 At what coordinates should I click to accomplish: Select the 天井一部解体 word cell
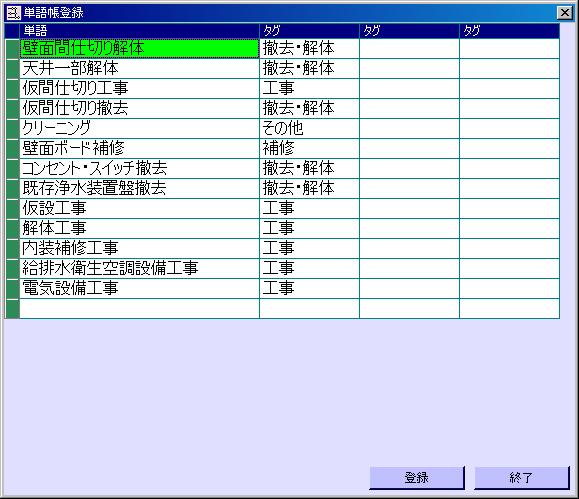point(140,68)
